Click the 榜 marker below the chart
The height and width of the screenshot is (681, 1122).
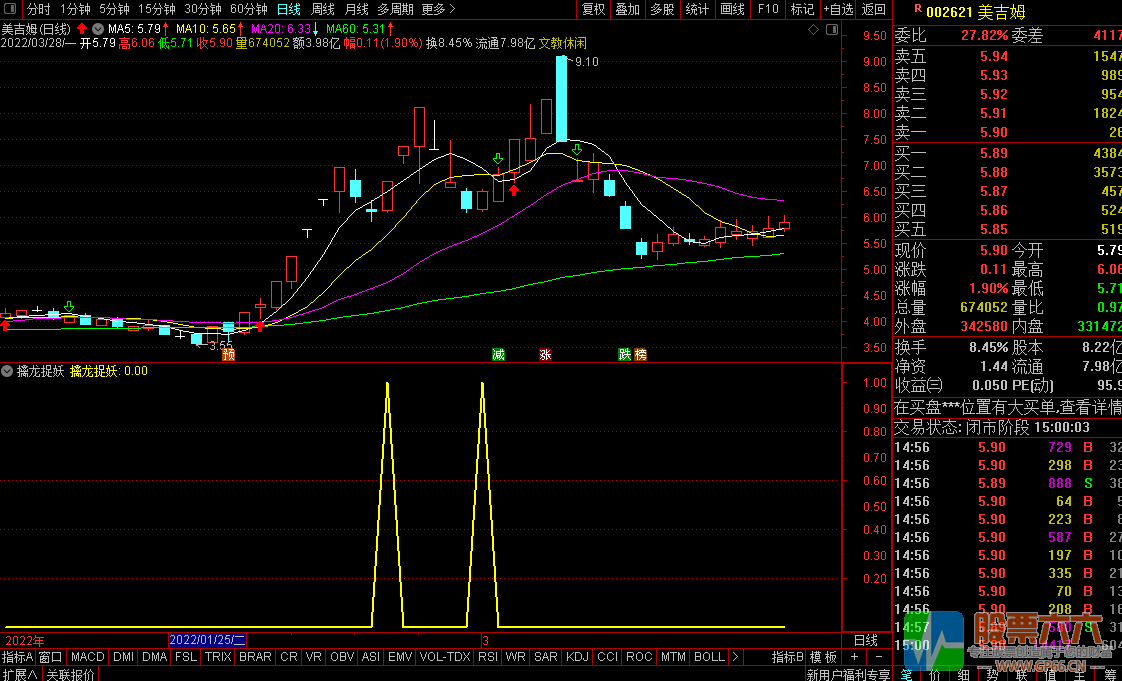640,354
